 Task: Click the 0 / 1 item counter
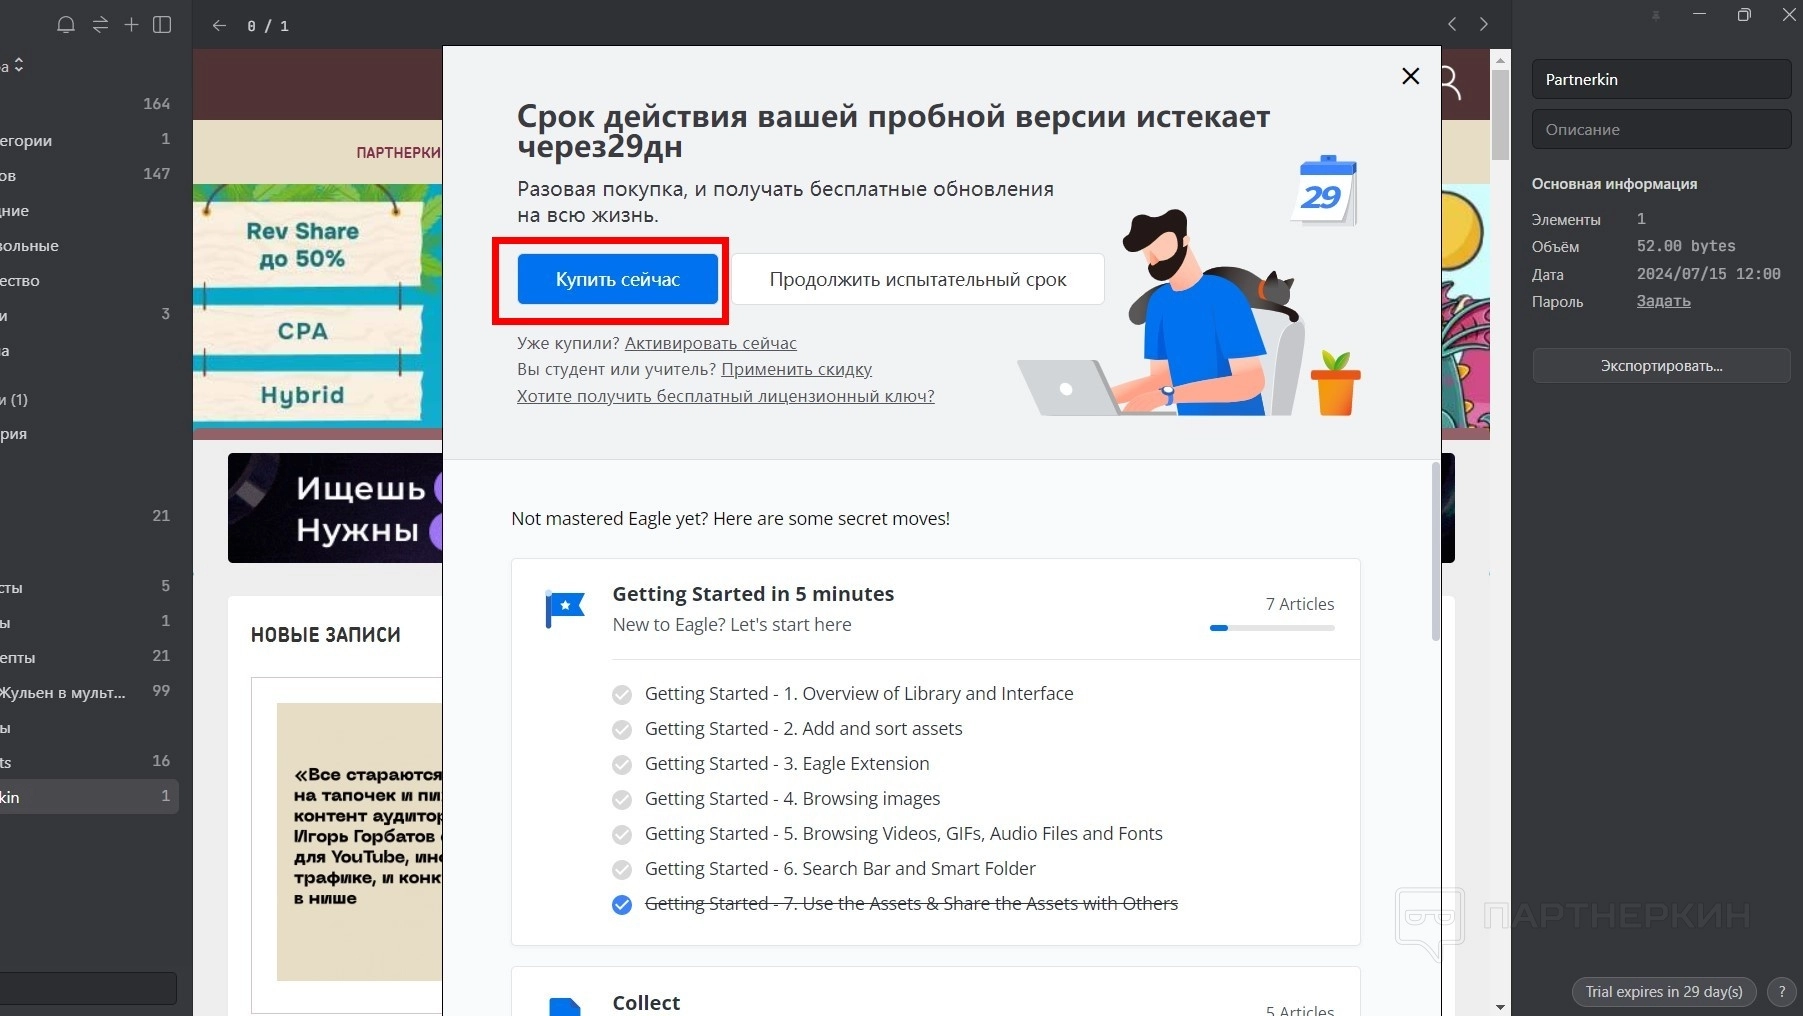coord(268,26)
